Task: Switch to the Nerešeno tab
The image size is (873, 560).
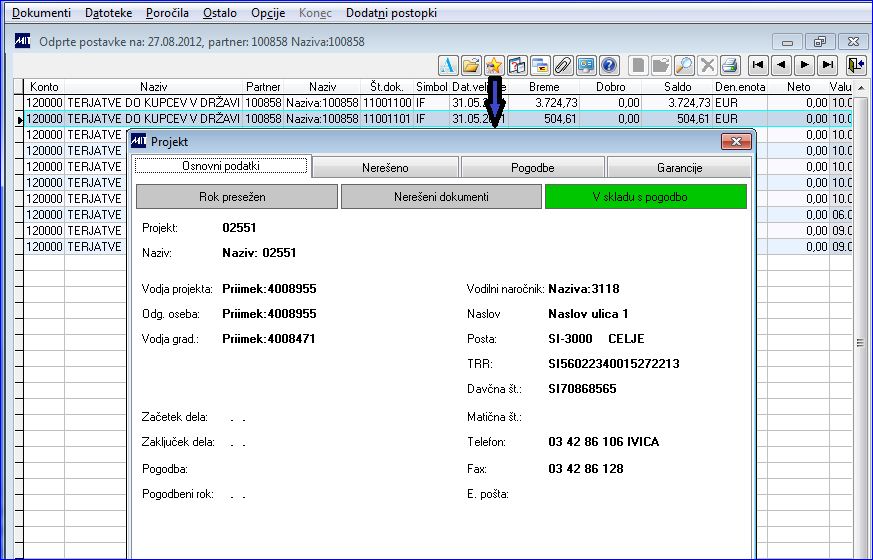Action: coord(385,168)
